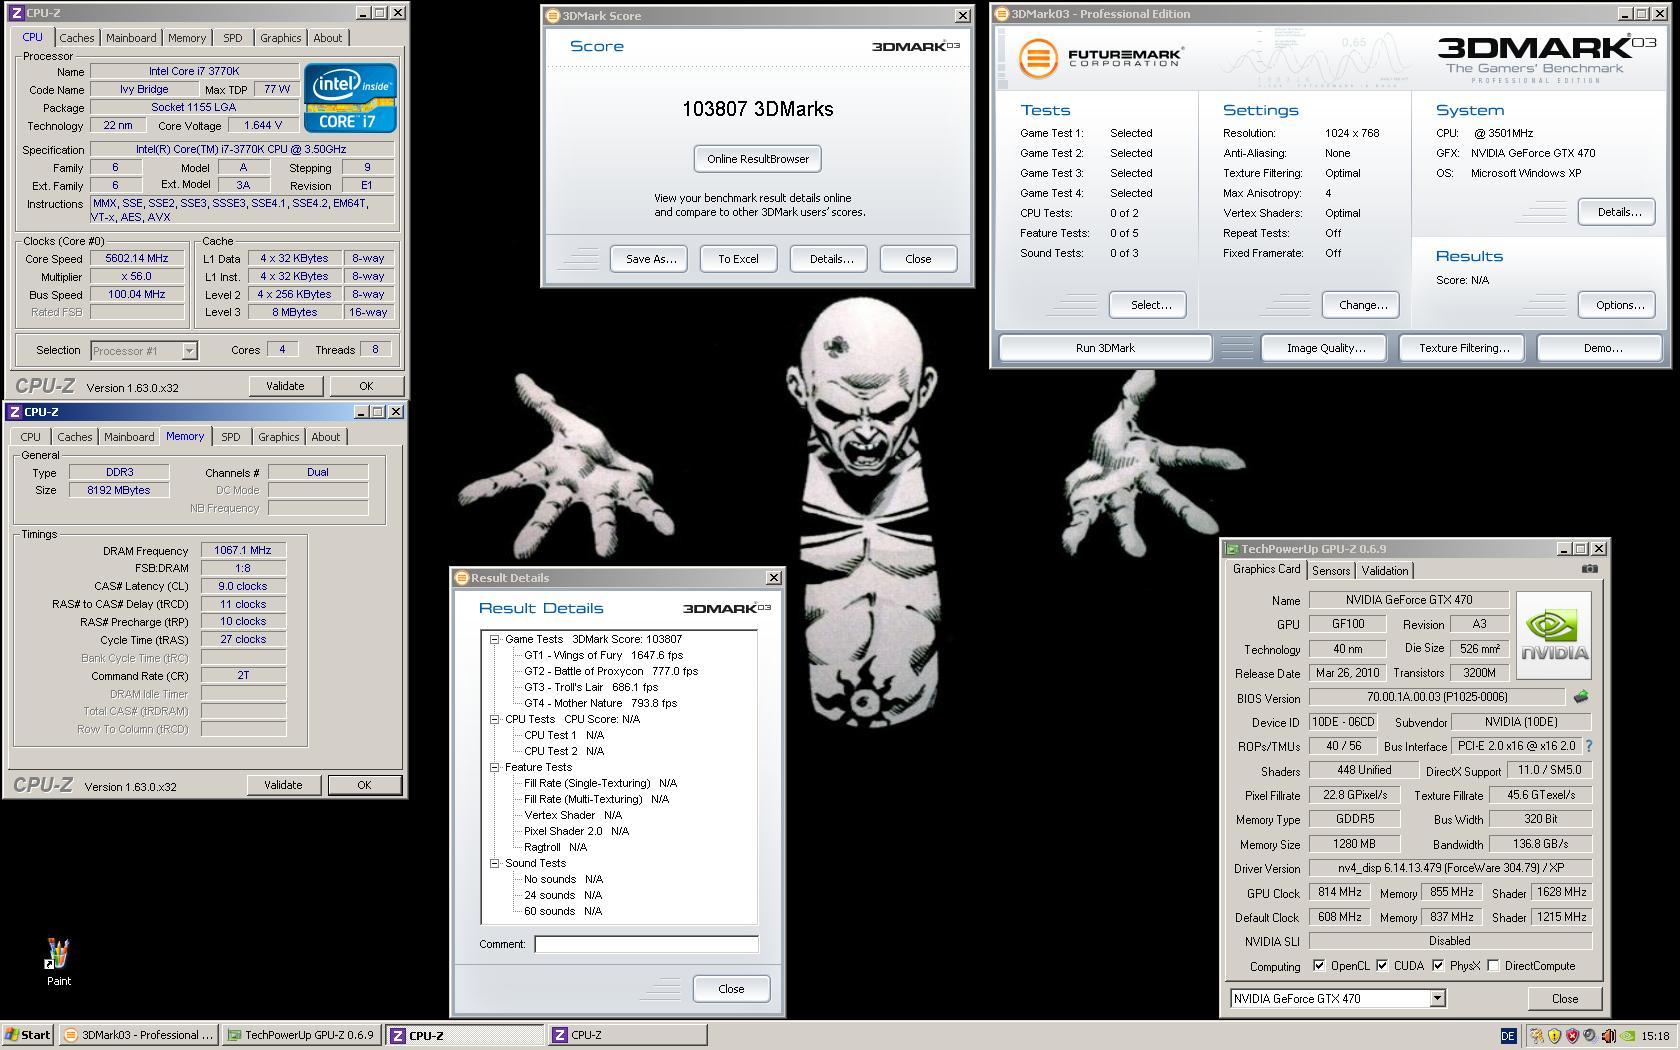Click Demo button in 3DMark03
Image resolution: width=1680 pixels, height=1050 pixels.
pyautogui.click(x=1600, y=348)
